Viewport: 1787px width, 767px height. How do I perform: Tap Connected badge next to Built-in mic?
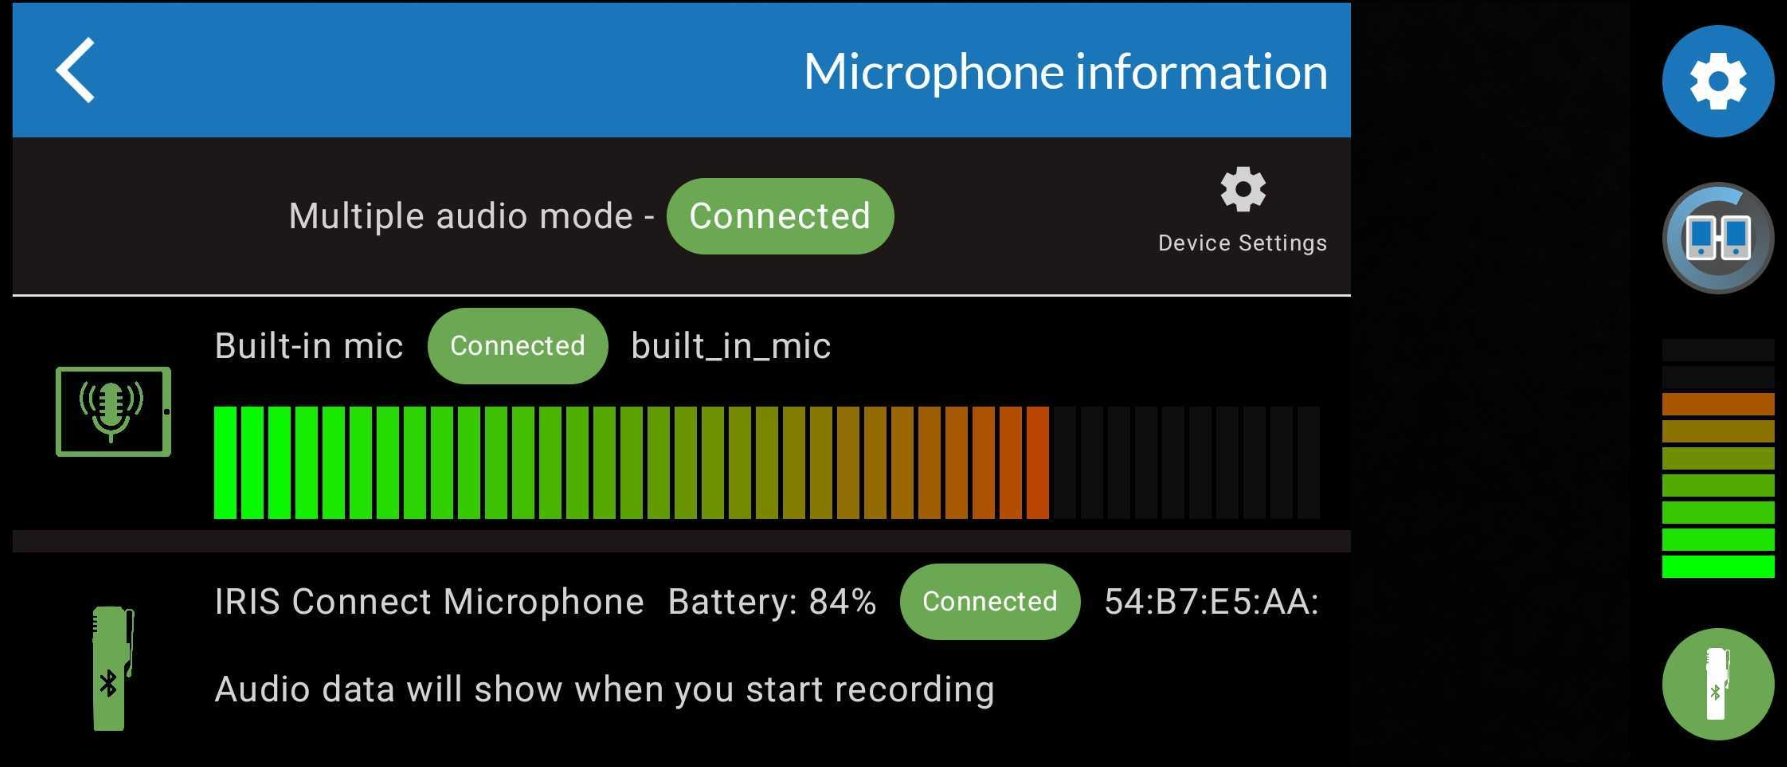(517, 346)
